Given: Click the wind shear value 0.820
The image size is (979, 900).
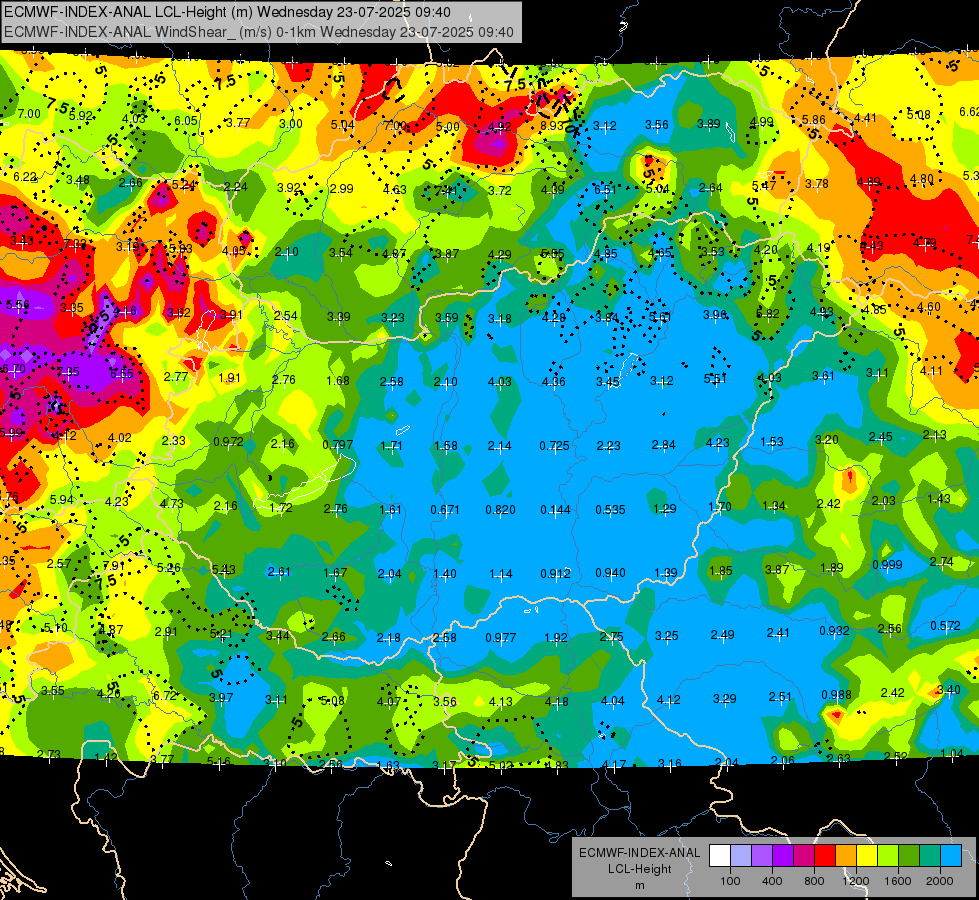Looking at the screenshot, I should (x=500, y=510).
